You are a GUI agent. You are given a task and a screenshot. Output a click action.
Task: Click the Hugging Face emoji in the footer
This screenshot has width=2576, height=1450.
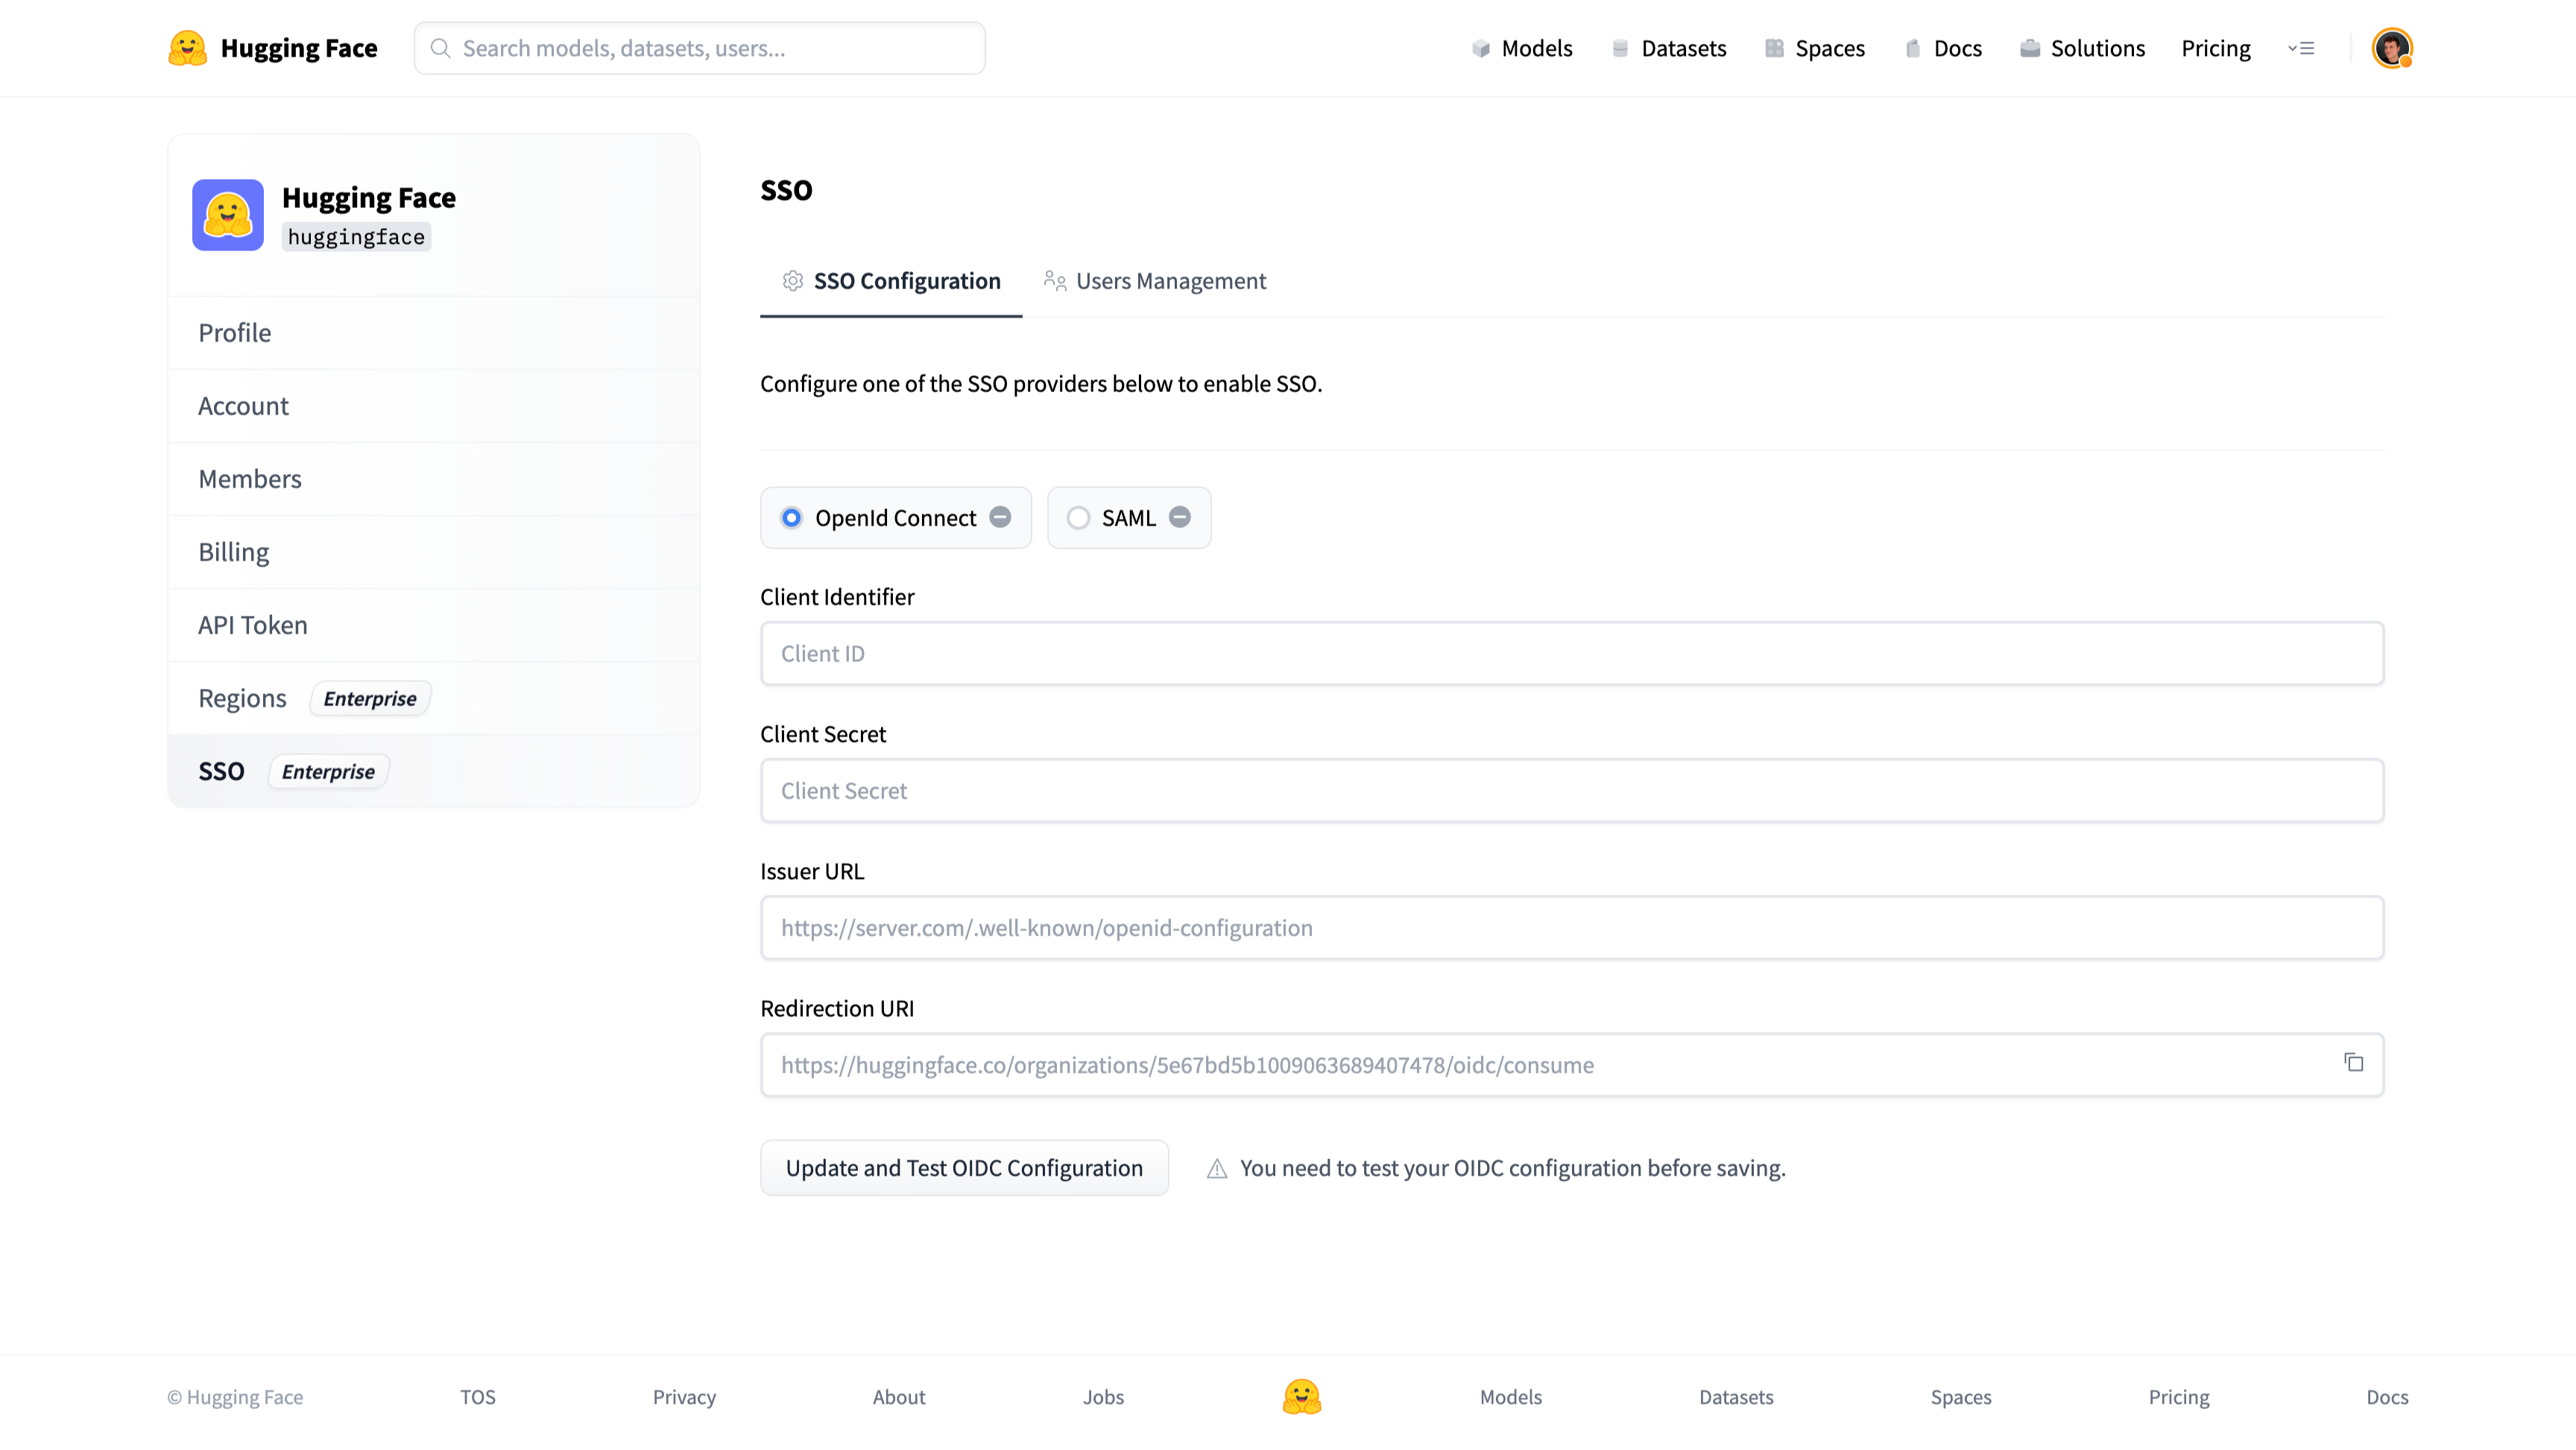tap(1301, 1396)
